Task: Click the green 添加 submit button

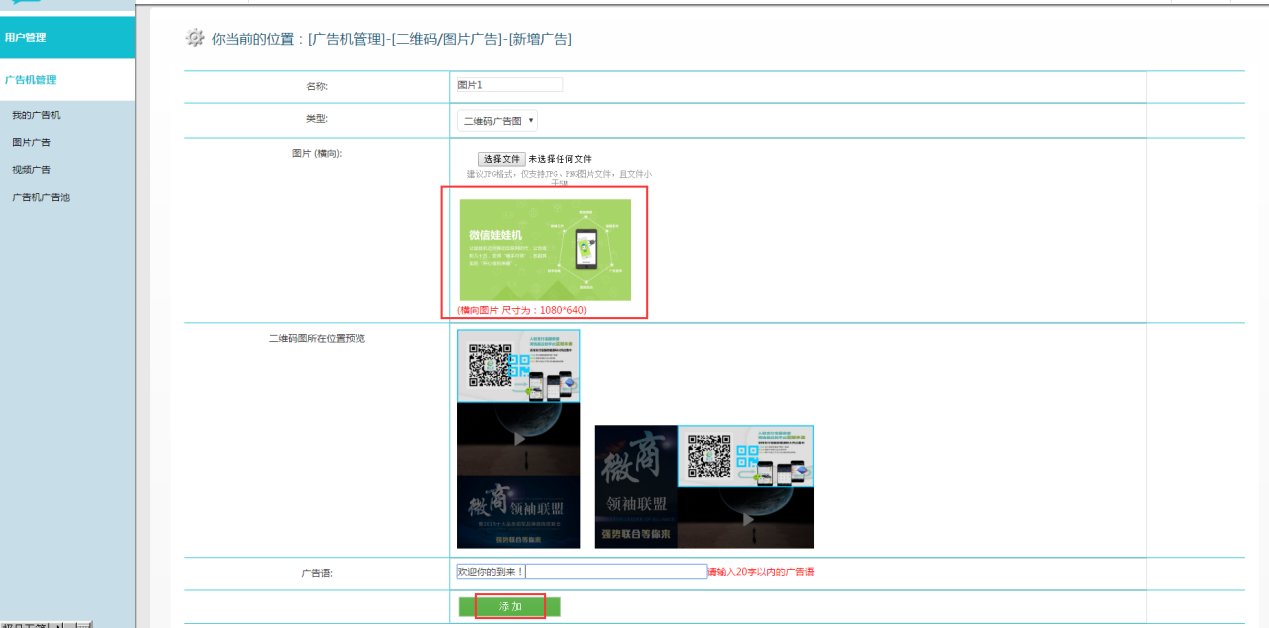Action: click(510, 607)
